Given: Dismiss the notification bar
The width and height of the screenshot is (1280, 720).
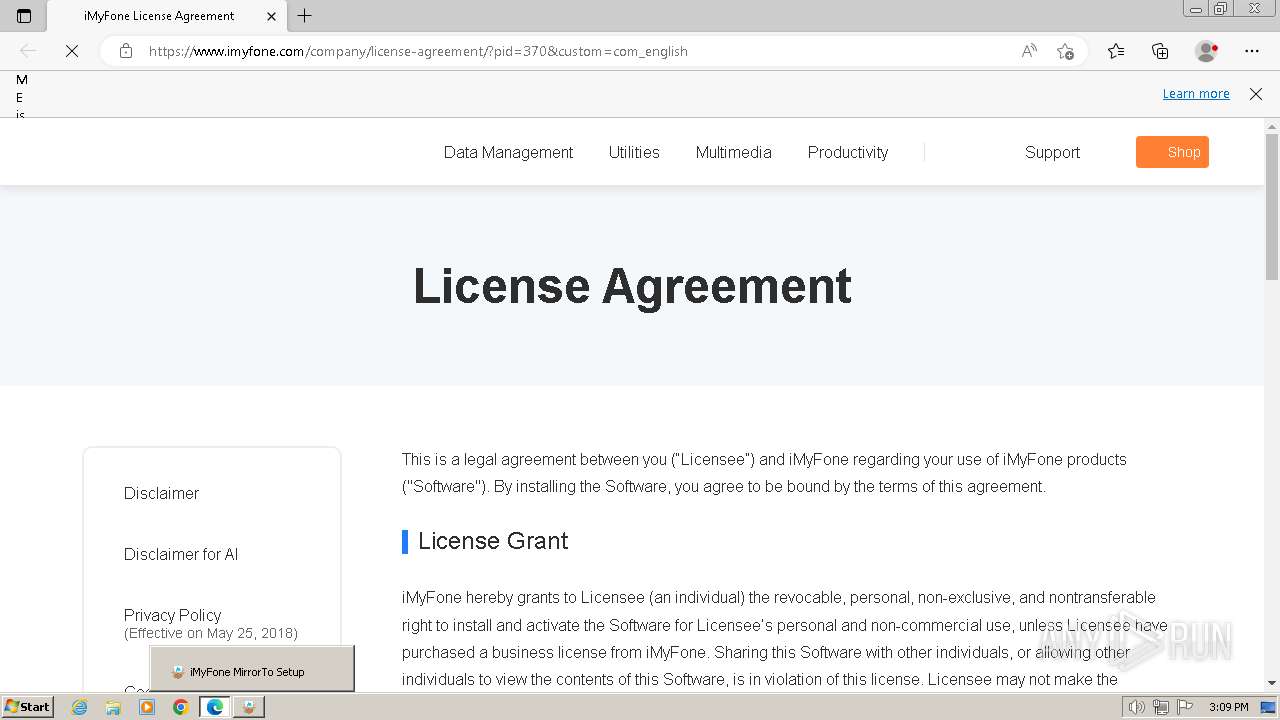Looking at the screenshot, I should [x=1256, y=94].
